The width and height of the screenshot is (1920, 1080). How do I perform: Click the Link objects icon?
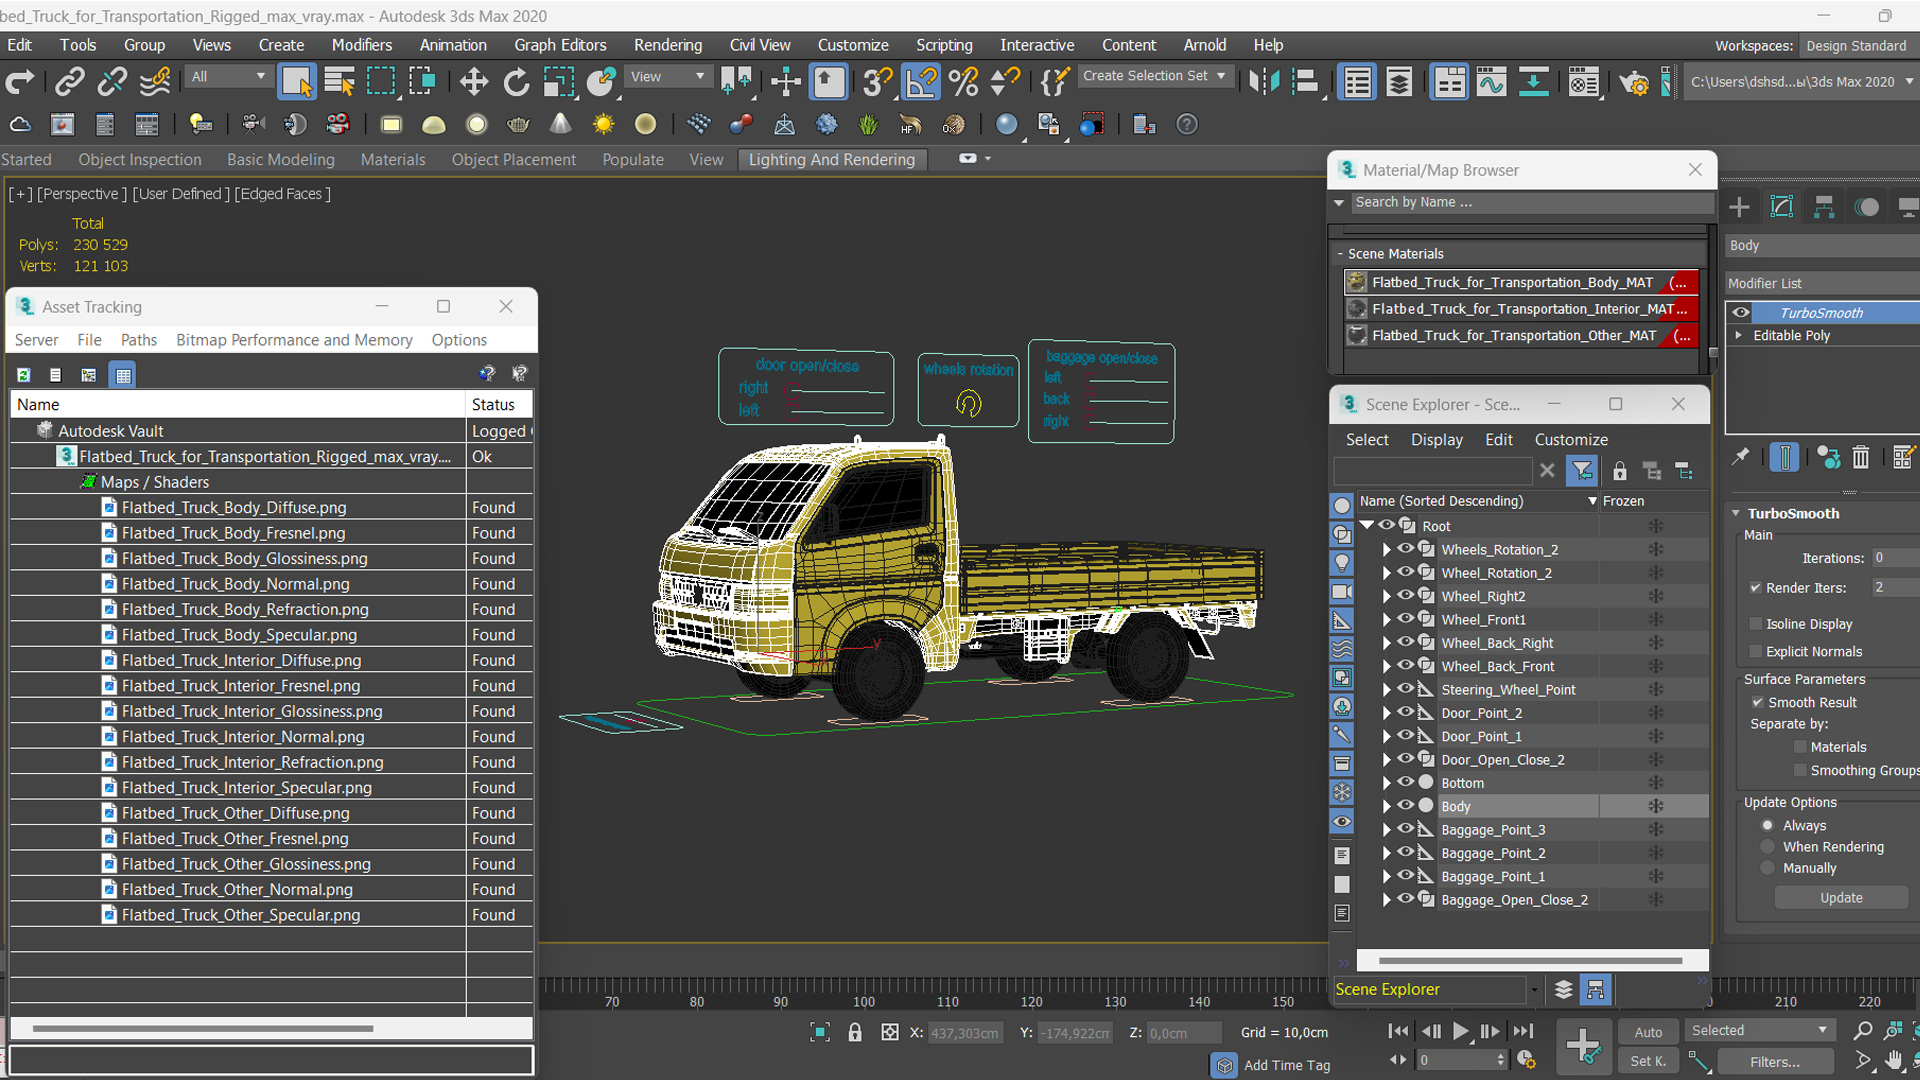click(x=69, y=82)
